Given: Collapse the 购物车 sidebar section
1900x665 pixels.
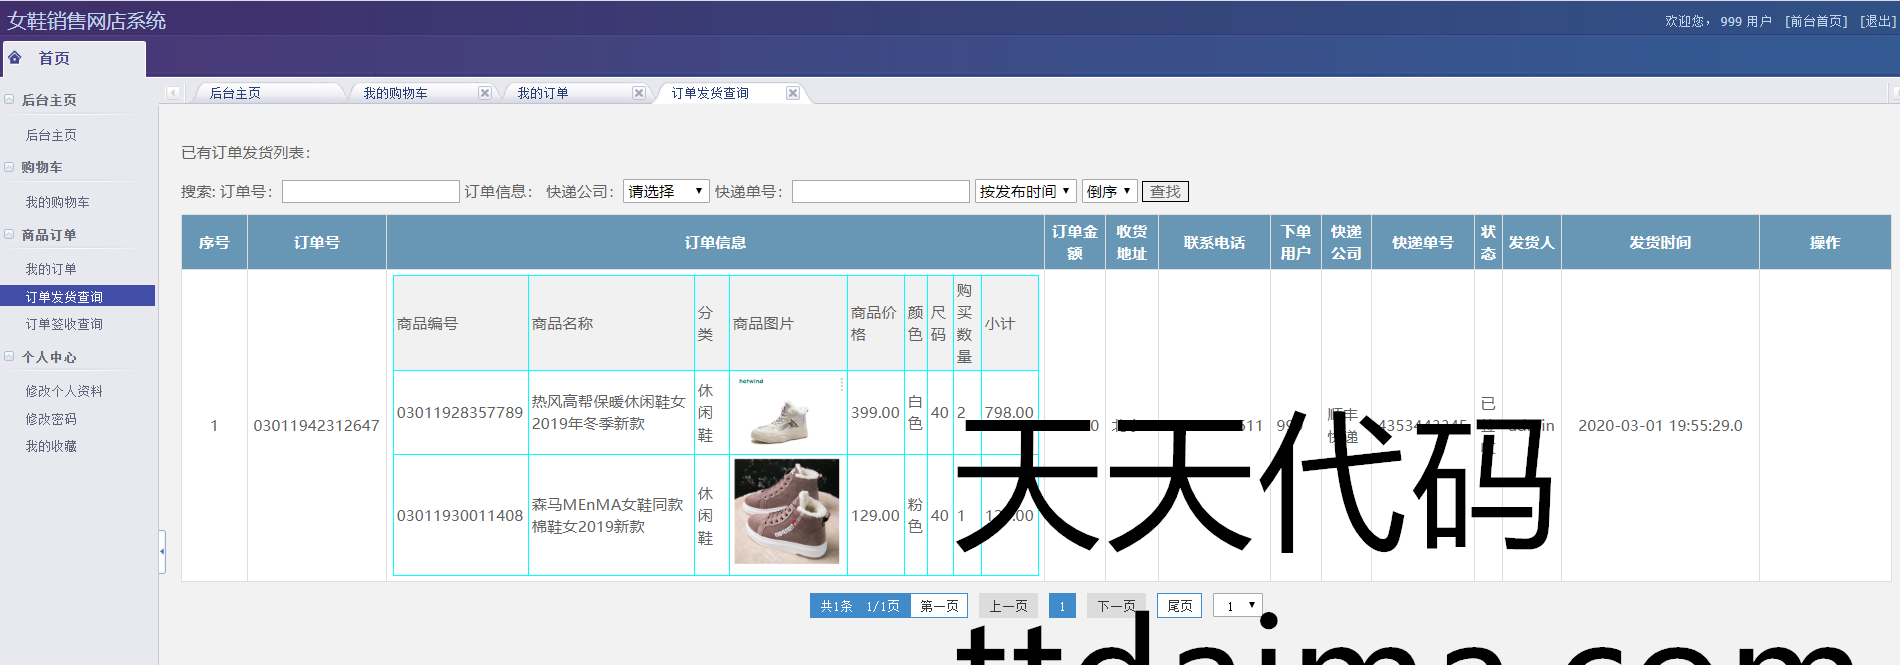Looking at the screenshot, I should coord(10,167).
